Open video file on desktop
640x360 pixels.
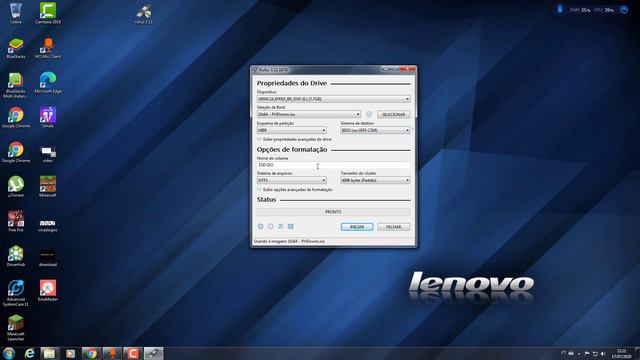(x=48, y=153)
